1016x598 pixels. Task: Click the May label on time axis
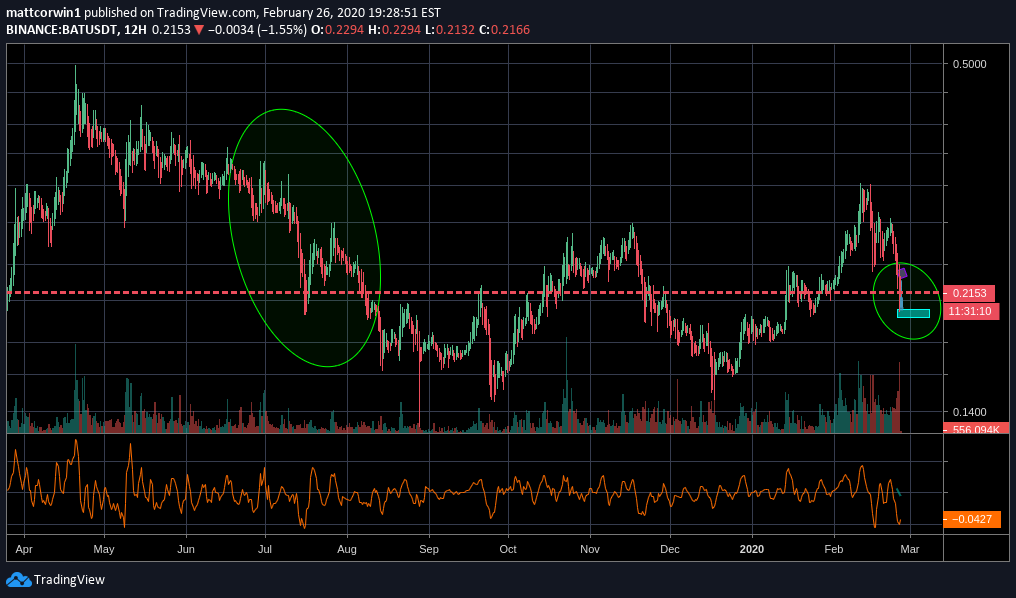point(104,549)
